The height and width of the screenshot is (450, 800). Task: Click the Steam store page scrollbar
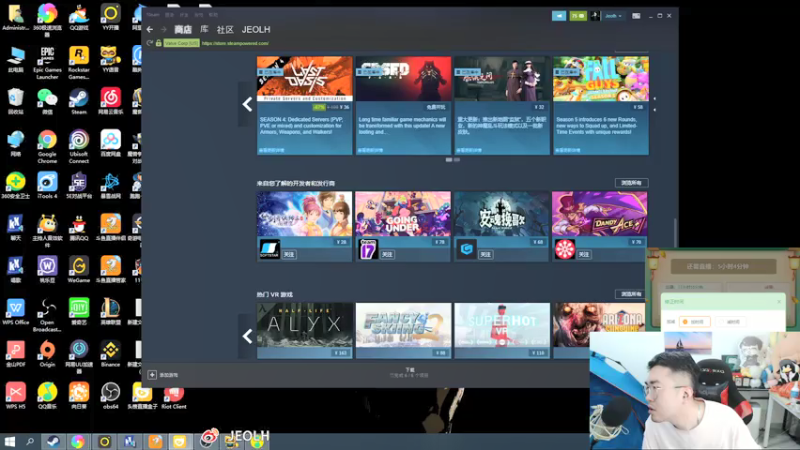pos(676,232)
